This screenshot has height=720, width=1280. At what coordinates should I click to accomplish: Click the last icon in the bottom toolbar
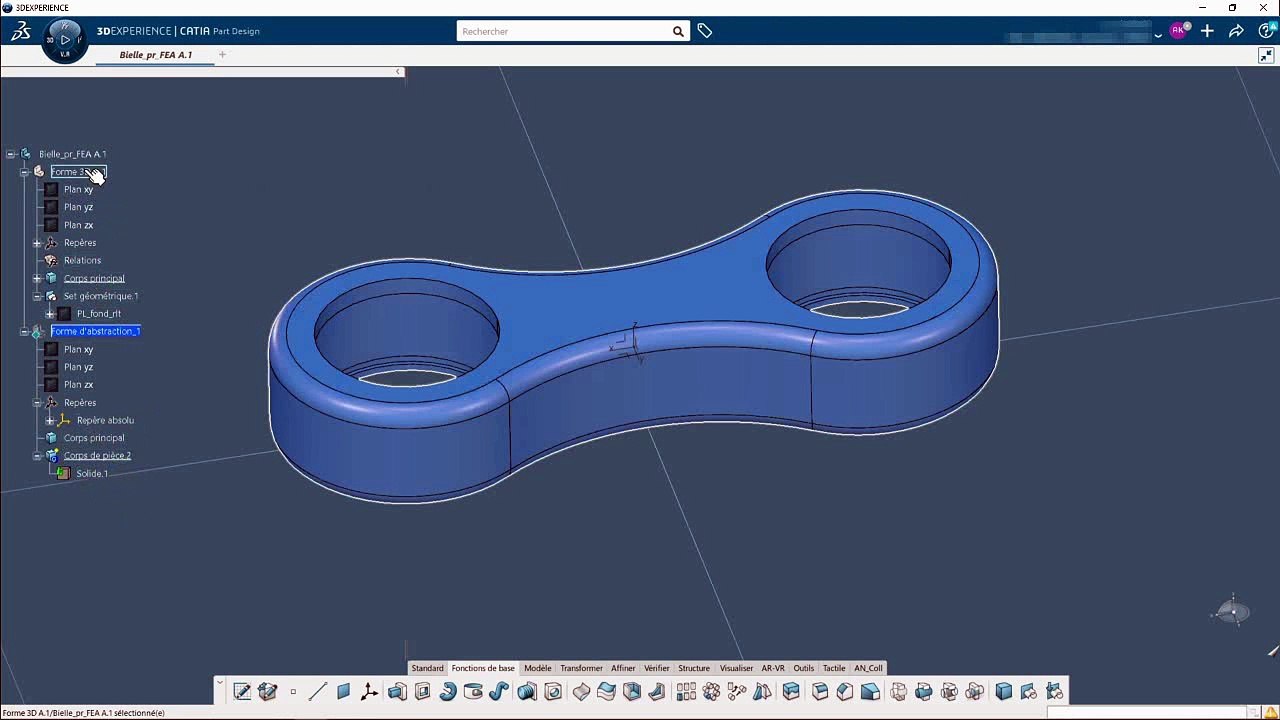pyautogui.click(x=1054, y=691)
